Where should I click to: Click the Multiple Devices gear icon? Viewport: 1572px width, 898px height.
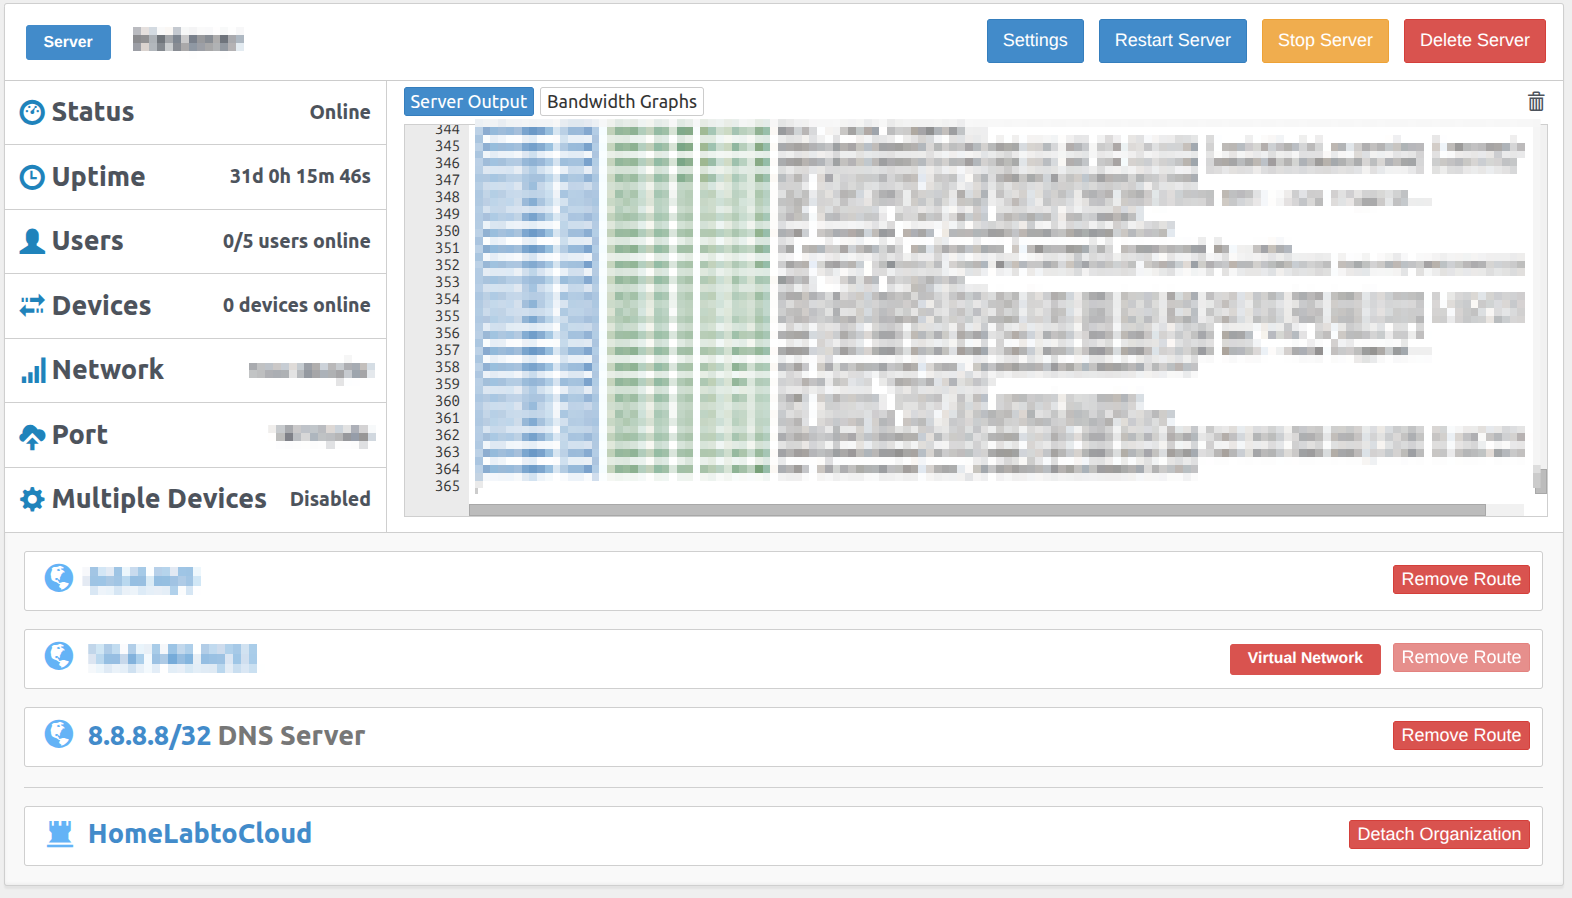click(32, 499)
